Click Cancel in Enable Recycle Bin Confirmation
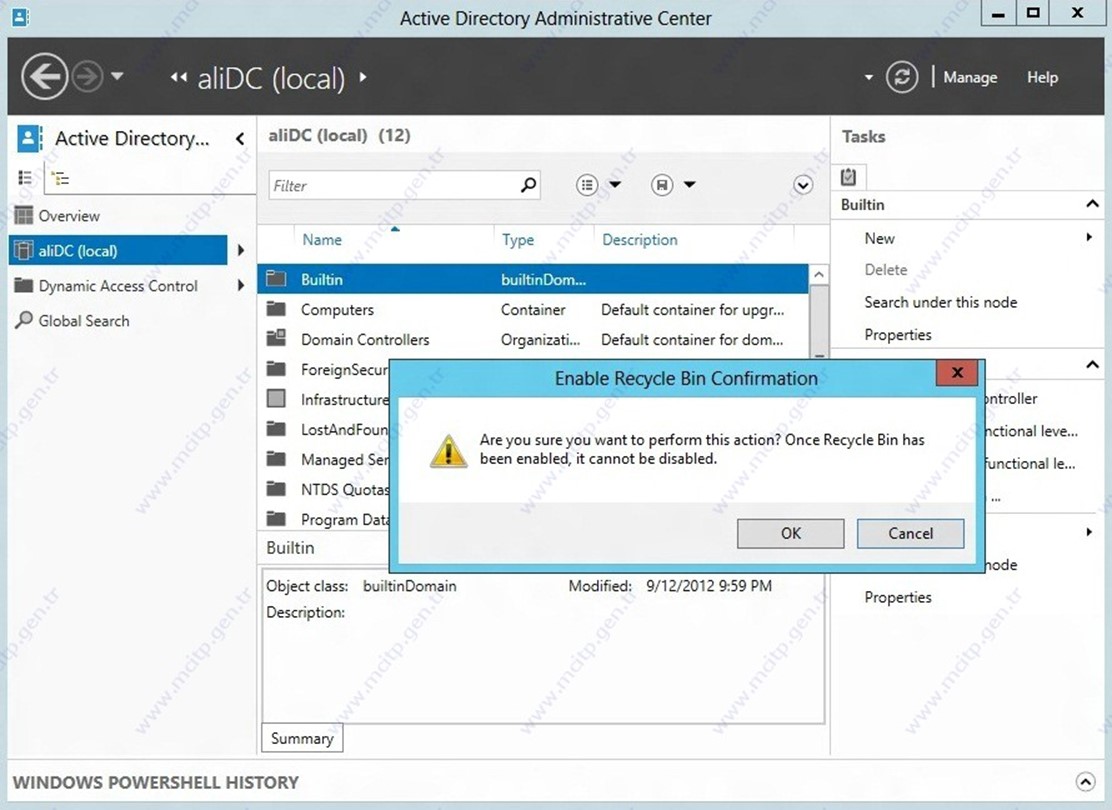1112x810 pixels. 911,533
